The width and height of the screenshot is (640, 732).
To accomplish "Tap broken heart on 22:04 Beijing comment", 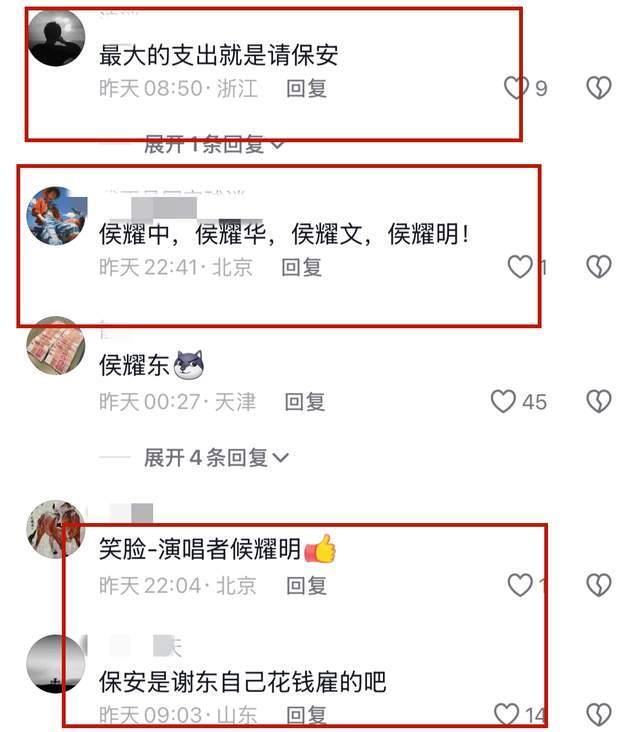I will [x=598, y=585].
